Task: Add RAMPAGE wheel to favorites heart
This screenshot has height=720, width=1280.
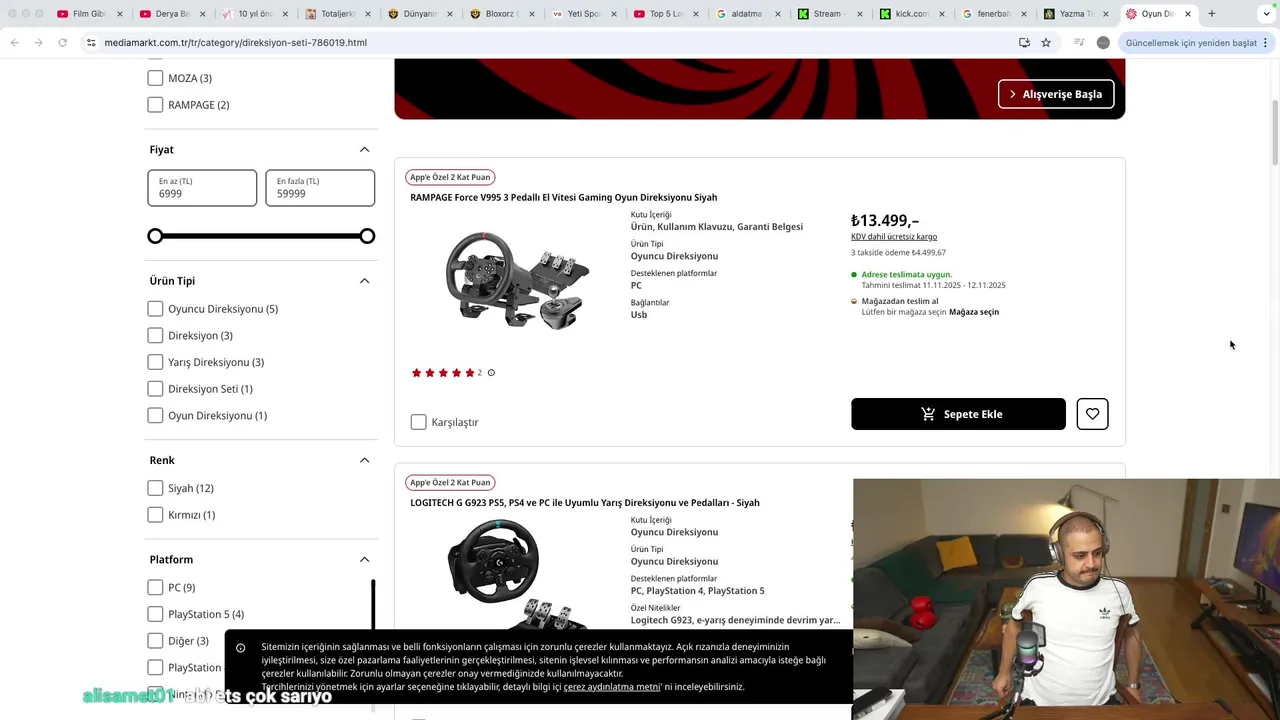Action: coord(1092,414)
